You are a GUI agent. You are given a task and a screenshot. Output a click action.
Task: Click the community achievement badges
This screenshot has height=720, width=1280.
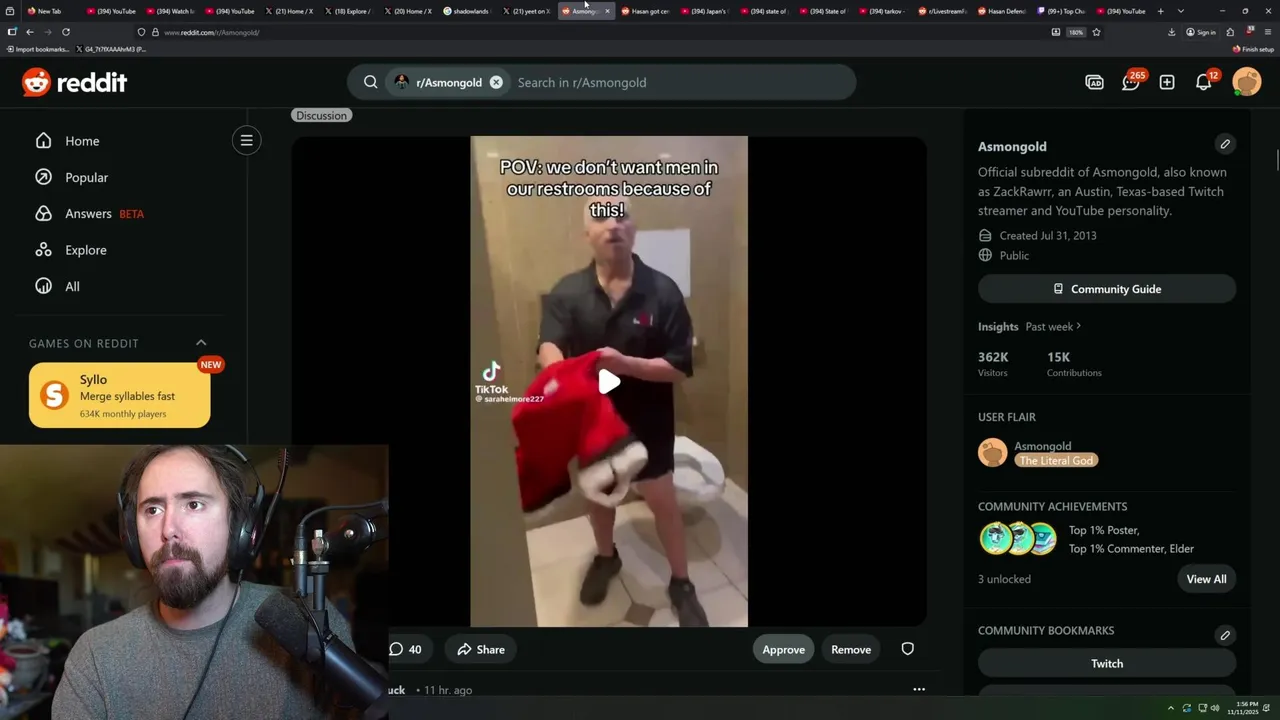click(1018, 538)
